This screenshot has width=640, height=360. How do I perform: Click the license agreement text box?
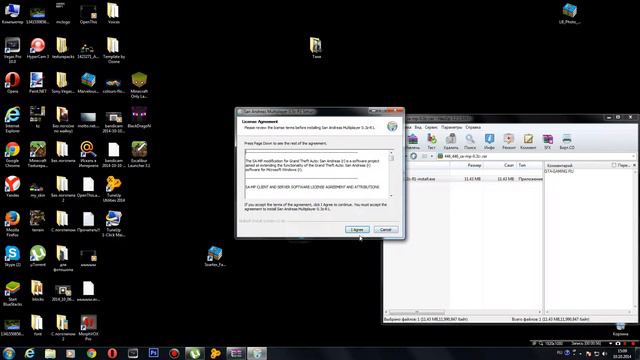(x=317, y=174)
